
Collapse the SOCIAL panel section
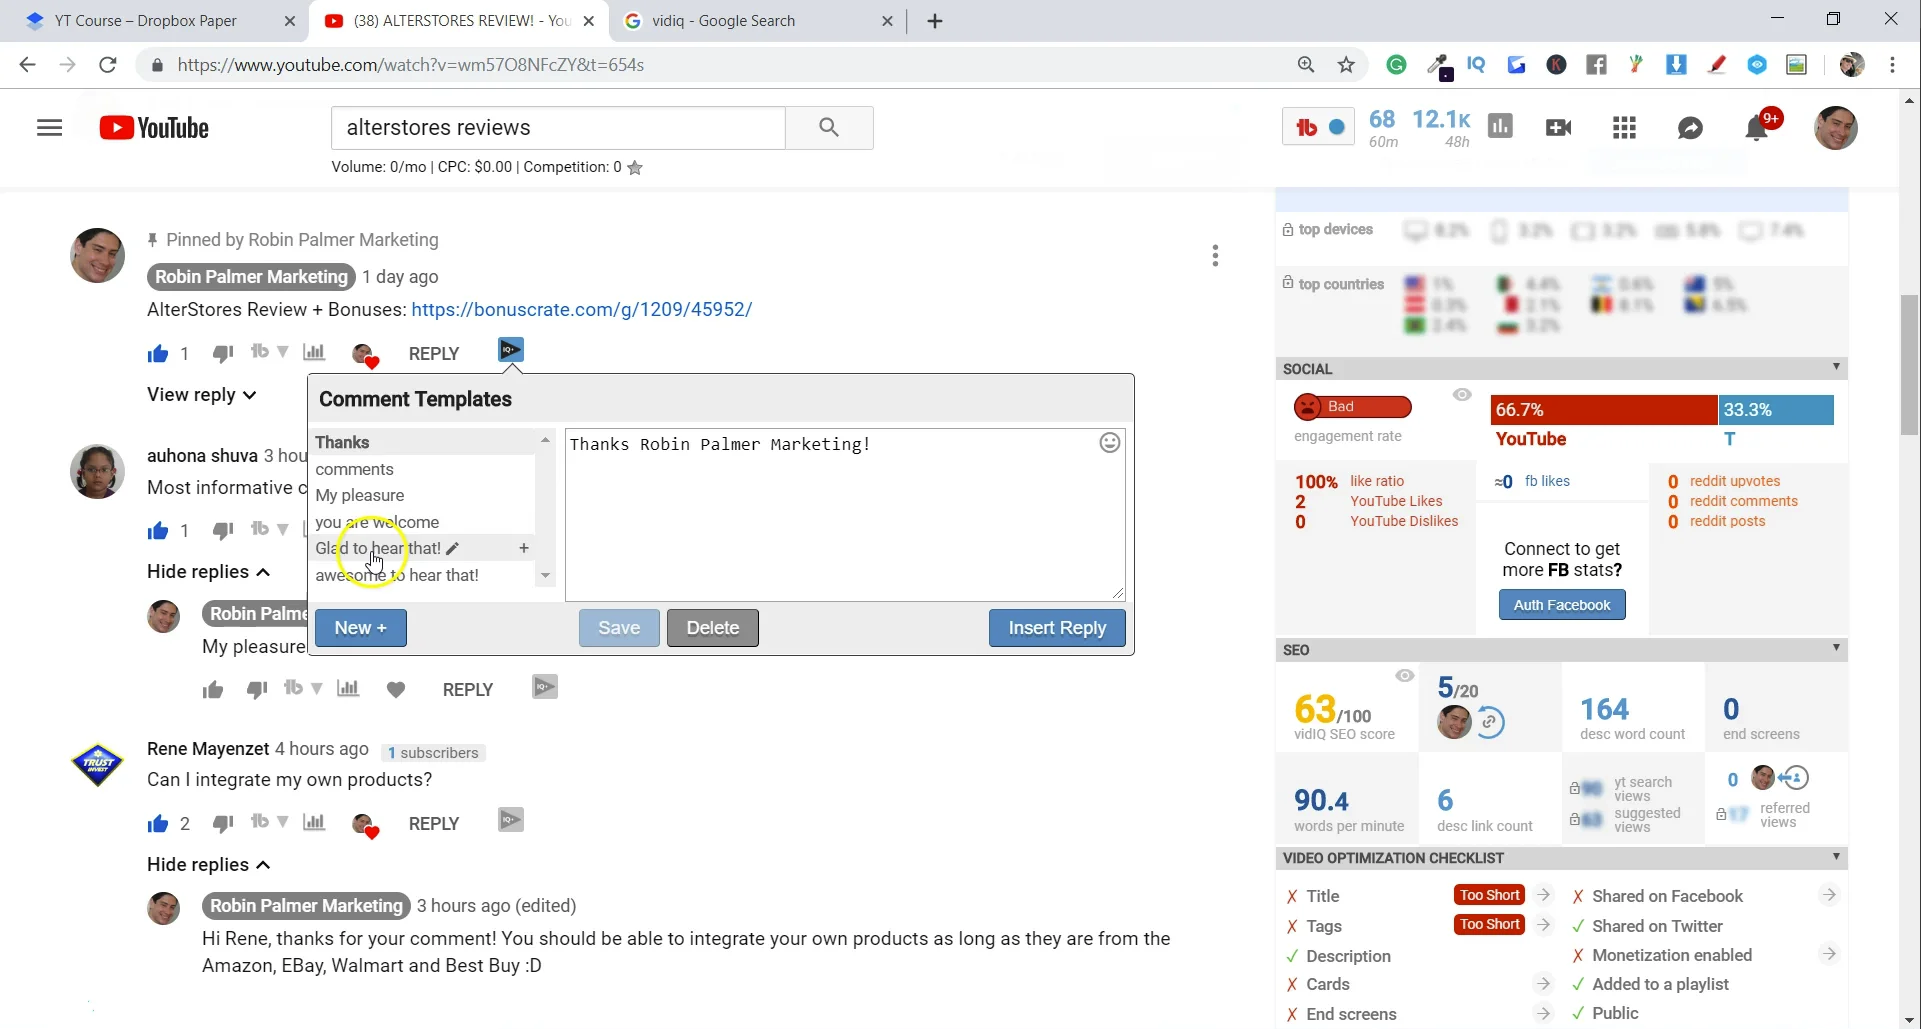[1836, 367]
